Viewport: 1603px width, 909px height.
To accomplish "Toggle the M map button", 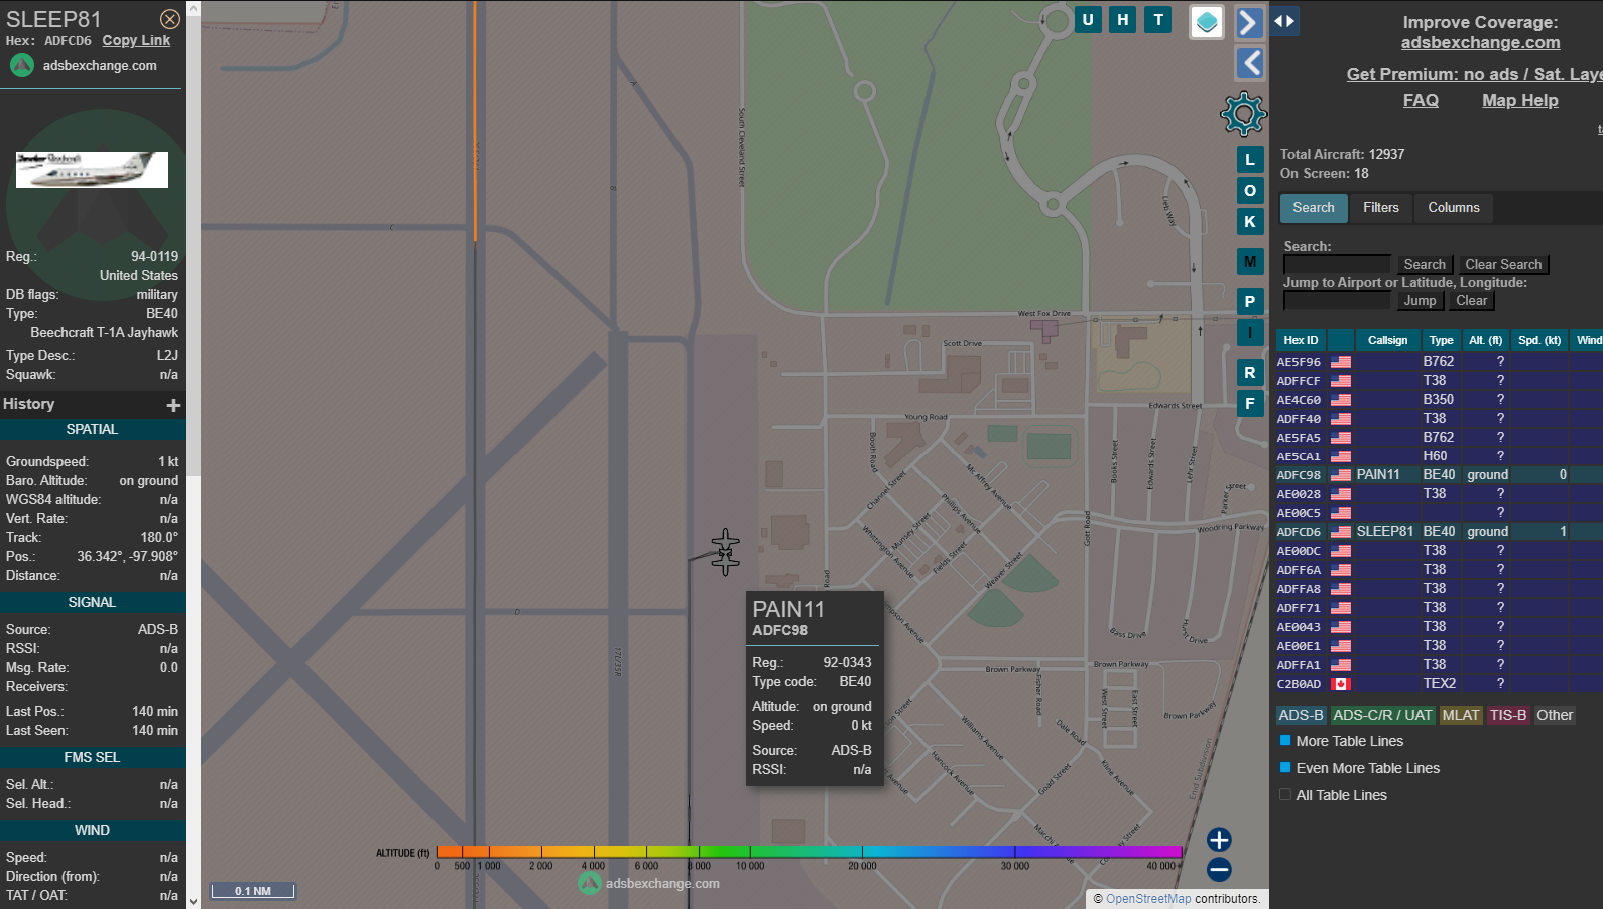I will [x=1250, y=262].
